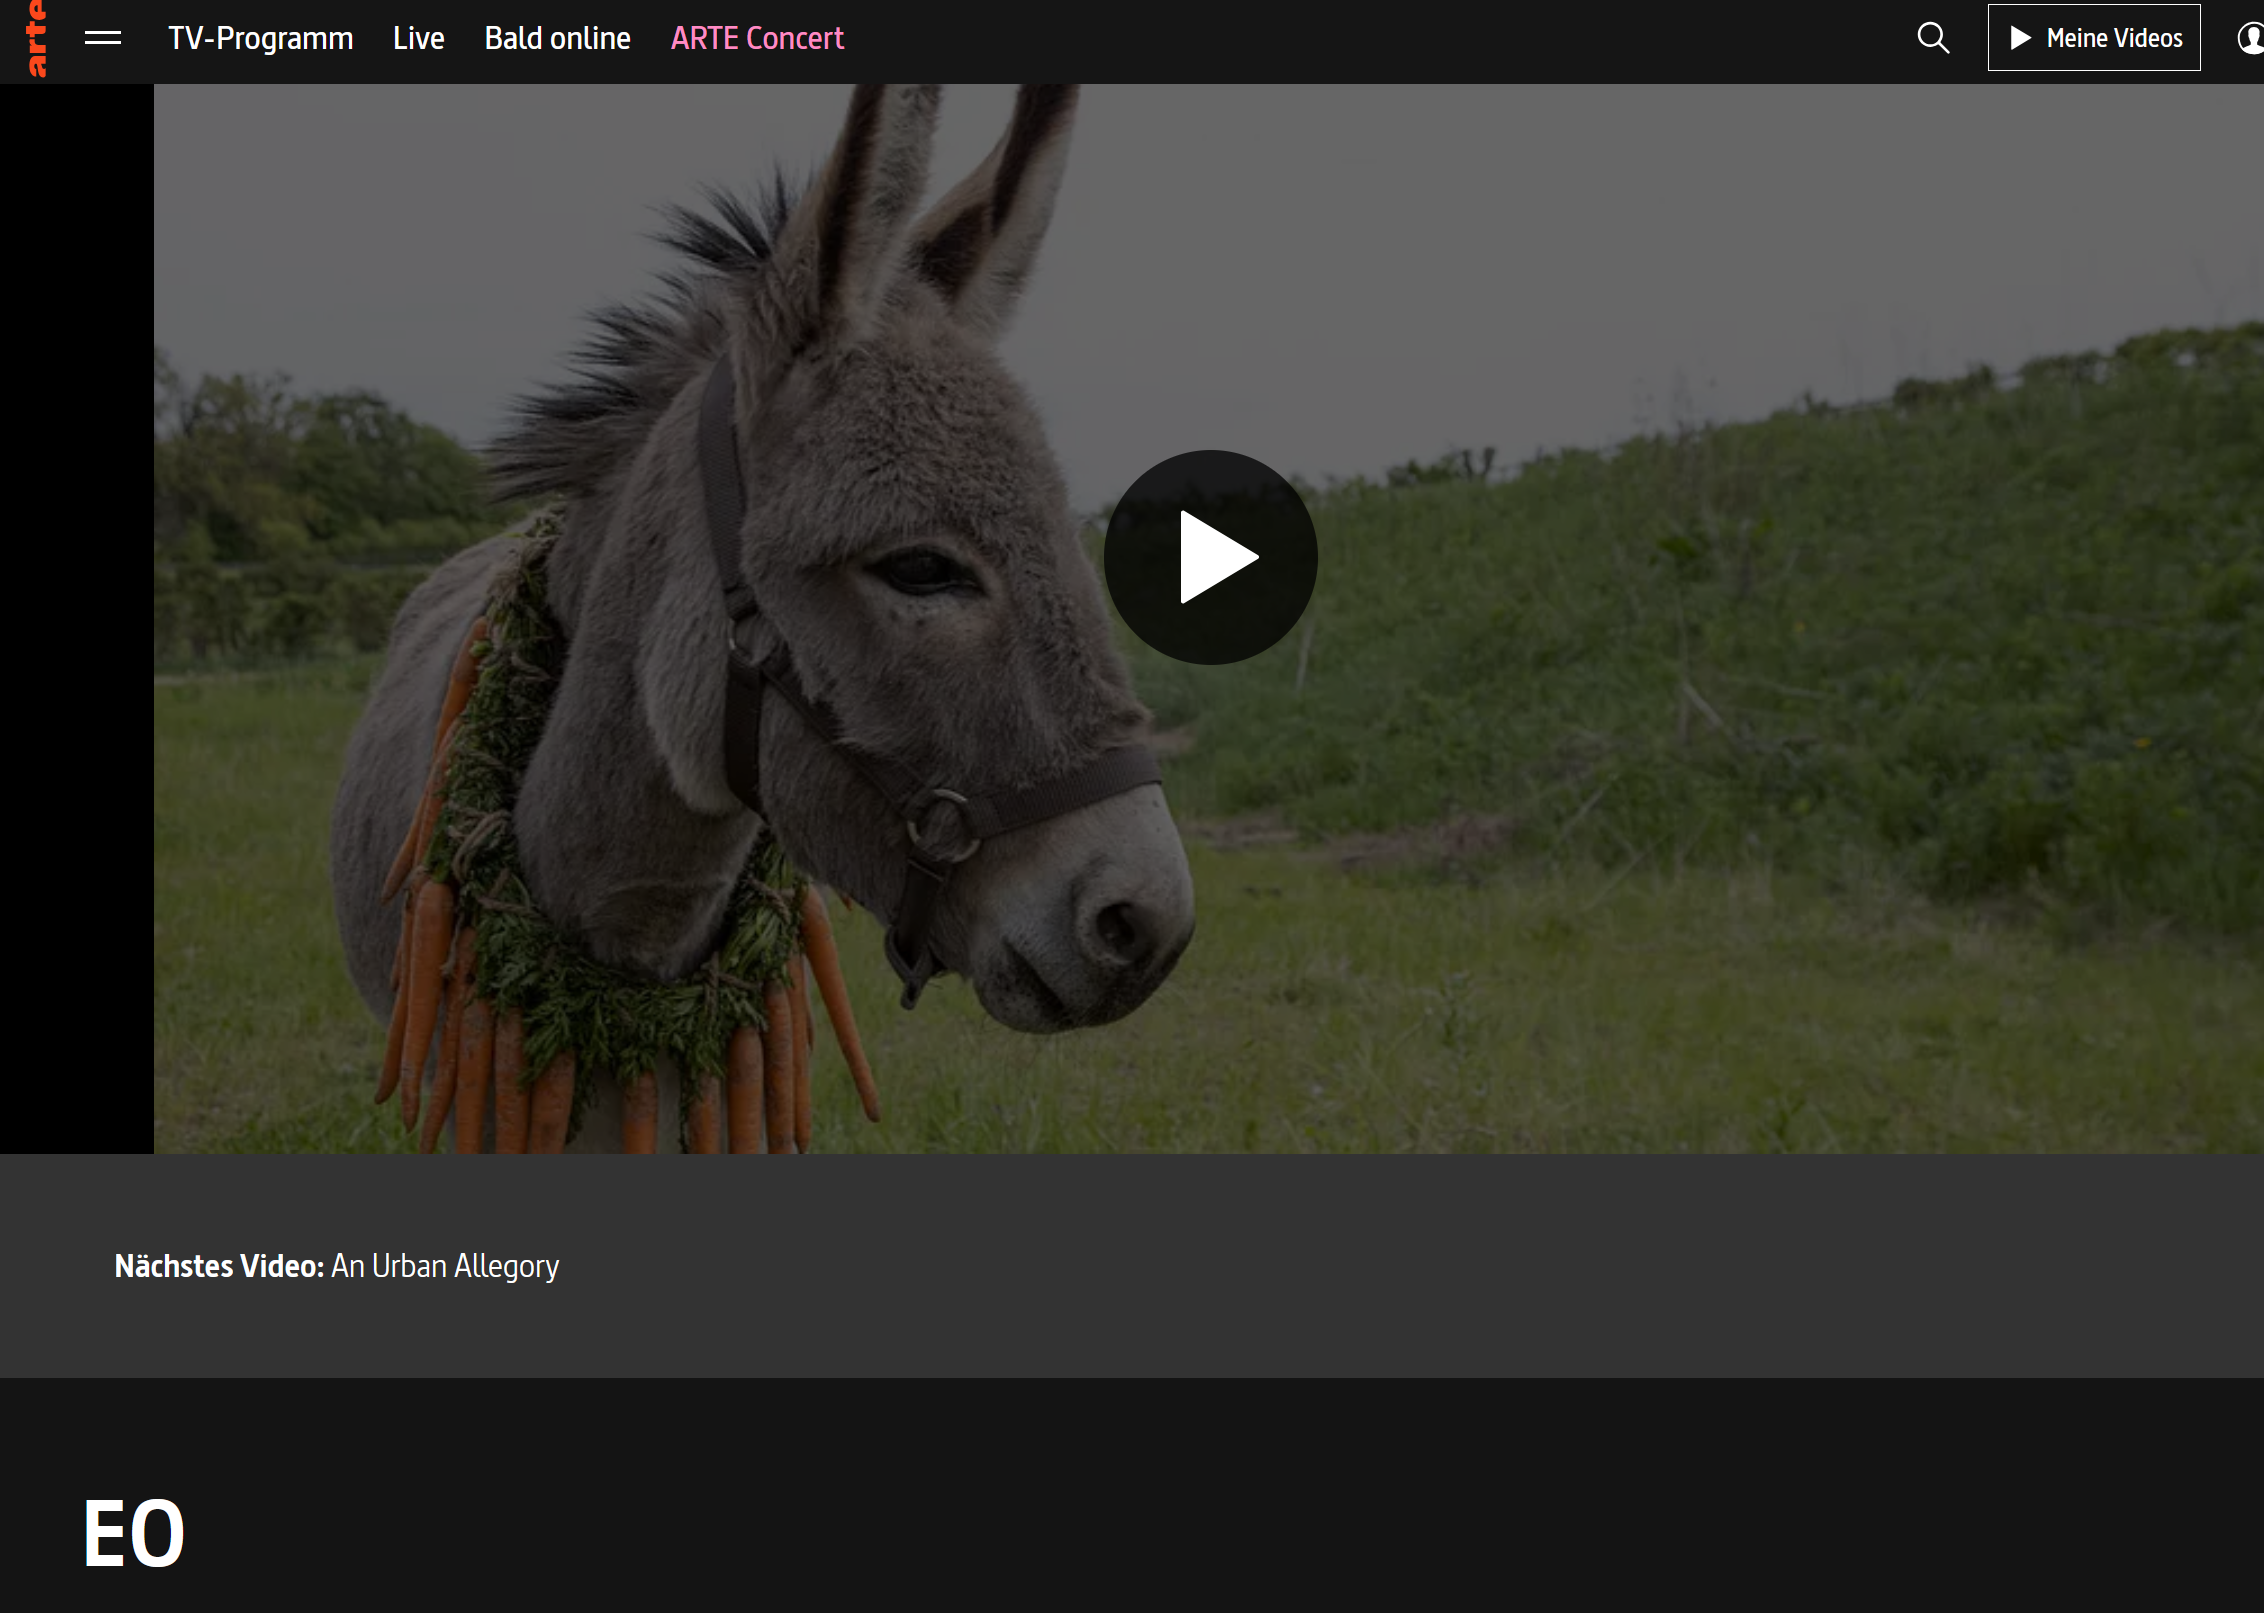Open the hamburger navigation menu
This screenshot has height=1613, width=2264.
pyautogui.click(x=103, y=38)
